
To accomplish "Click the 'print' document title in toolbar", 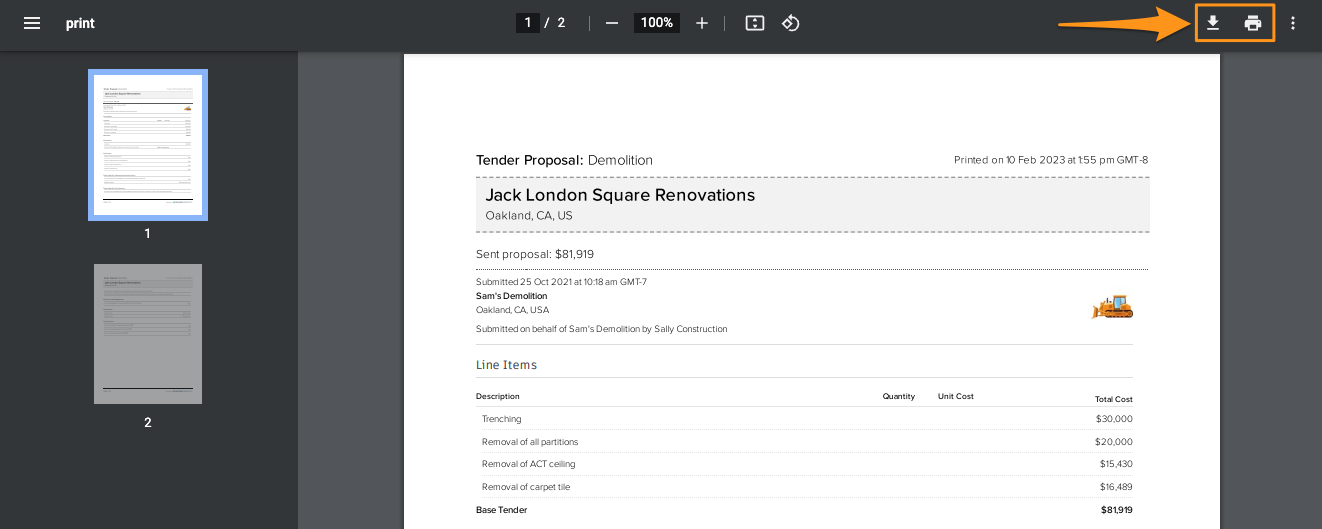I will [x=80, y=23].
